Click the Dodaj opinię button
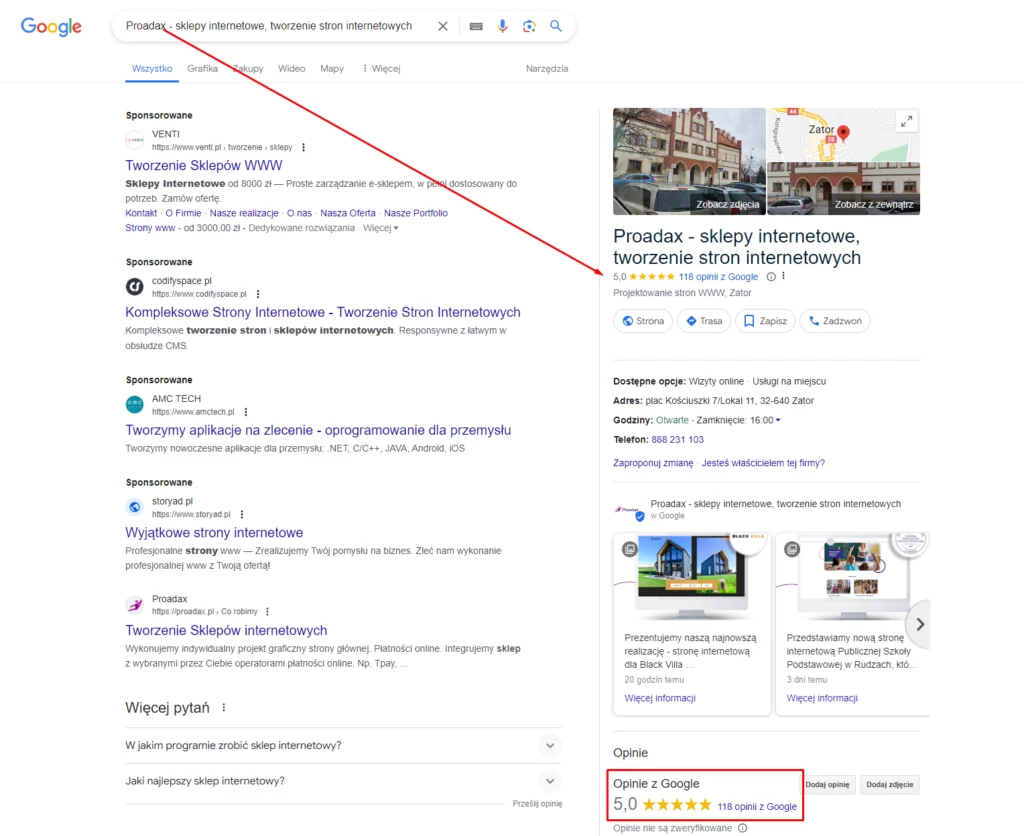This screenshot has height=836, width=1024. [827, 784]
